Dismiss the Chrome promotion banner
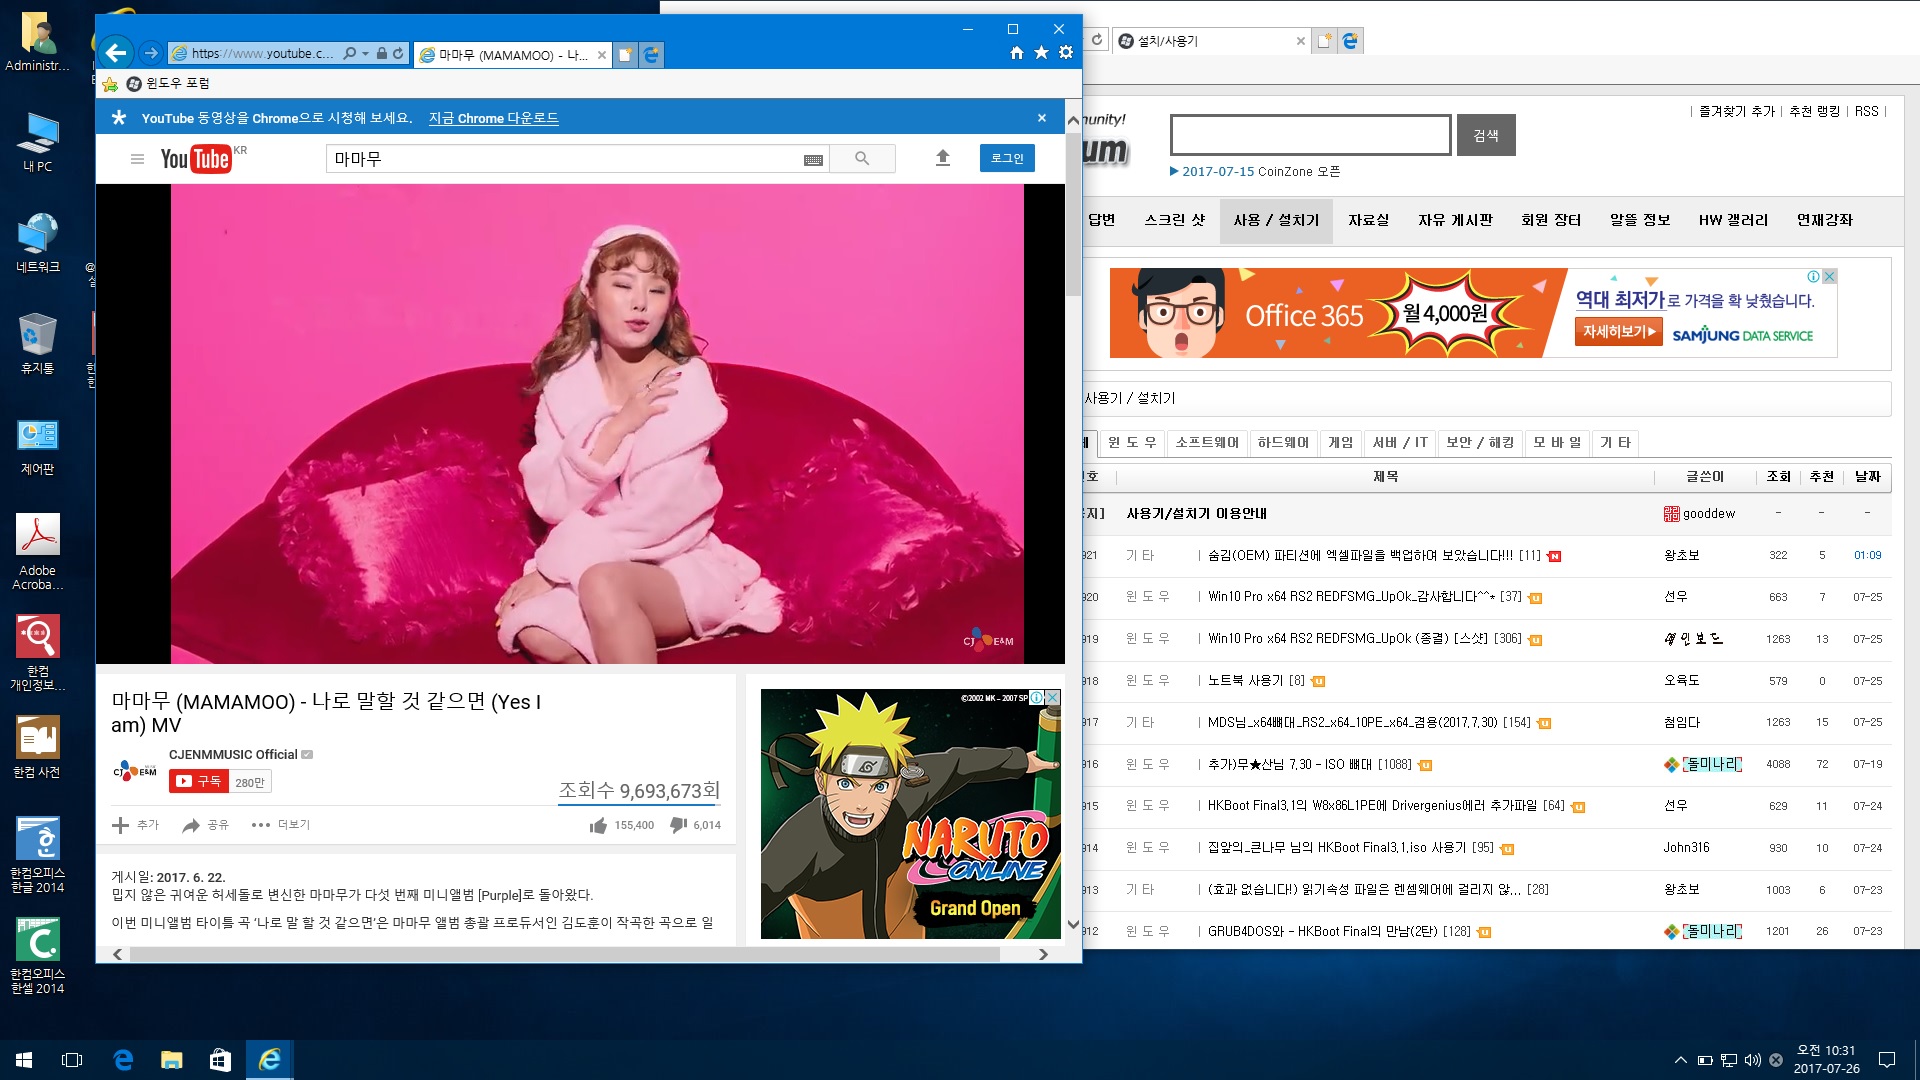The height and width of the screenshot is (1080, 1920). [x=1042, y=118]
